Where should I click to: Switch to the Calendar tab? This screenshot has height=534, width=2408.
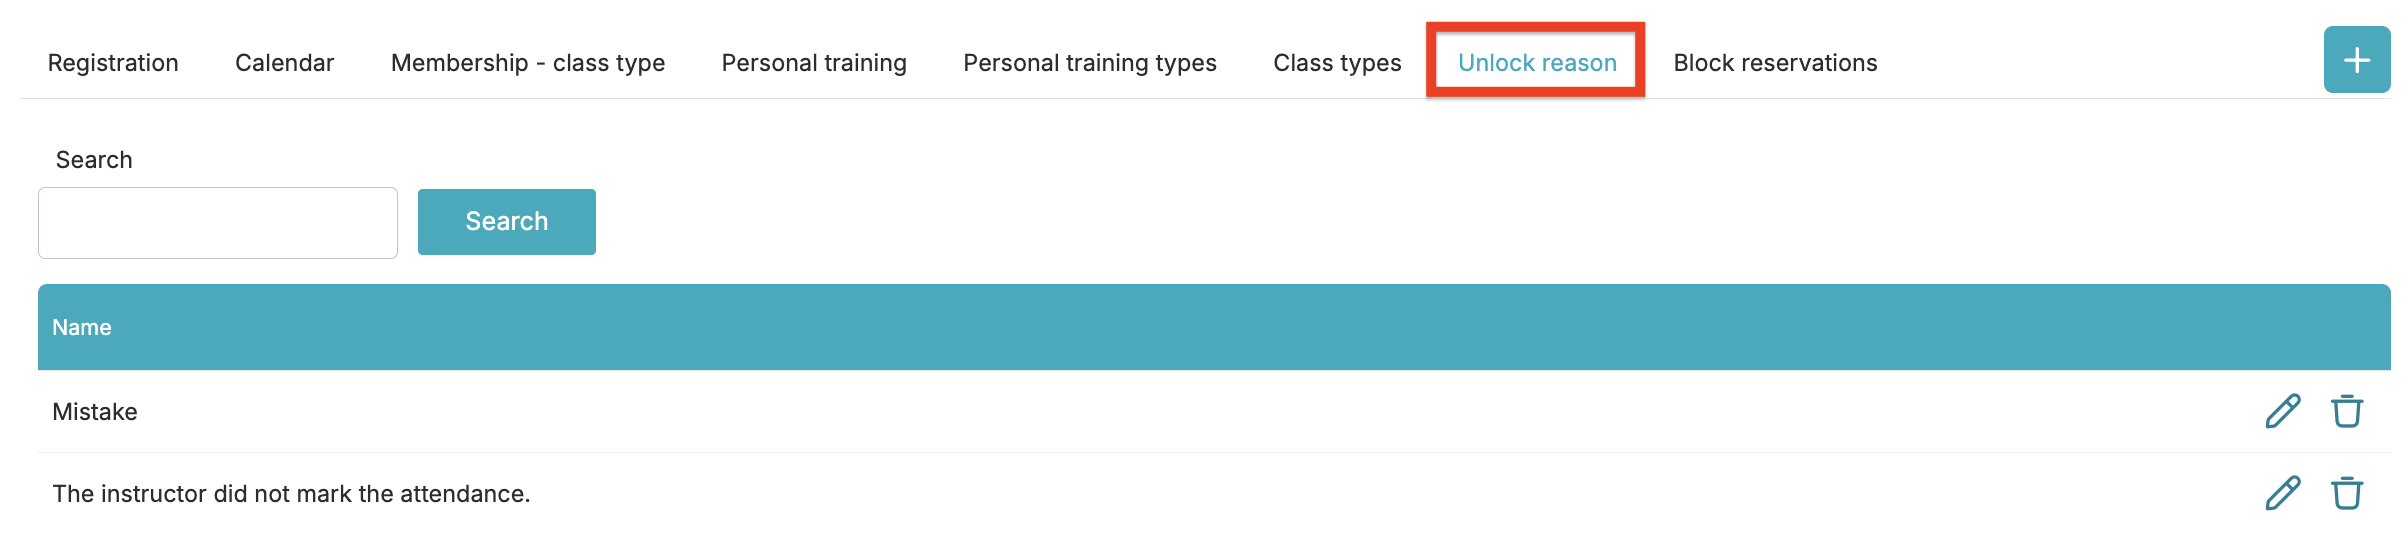(x=284, y=63)
